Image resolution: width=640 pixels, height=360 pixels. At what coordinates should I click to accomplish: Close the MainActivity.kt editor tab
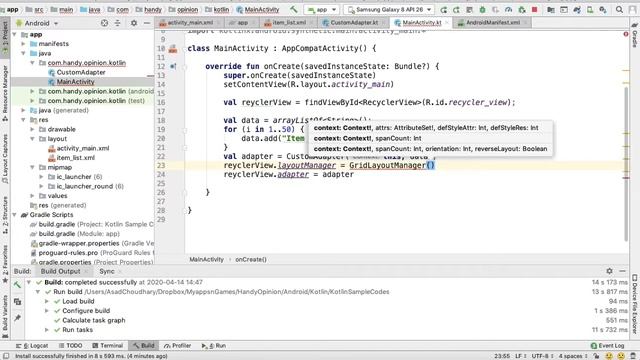pyautogui.click(x=447, y=23)
